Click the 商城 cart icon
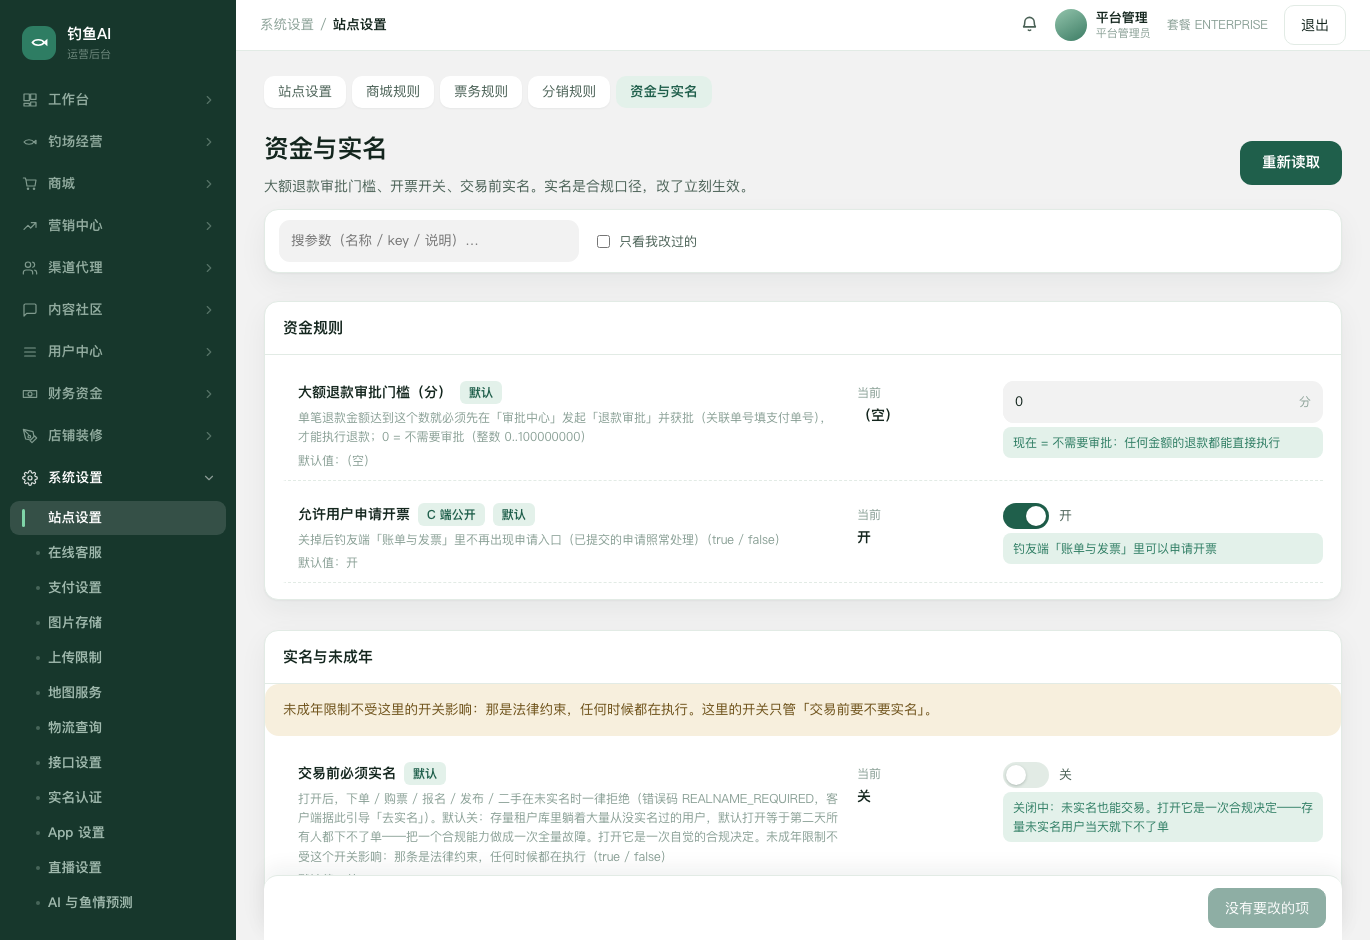Screen dimensions: 1370x940 (30, 184)
